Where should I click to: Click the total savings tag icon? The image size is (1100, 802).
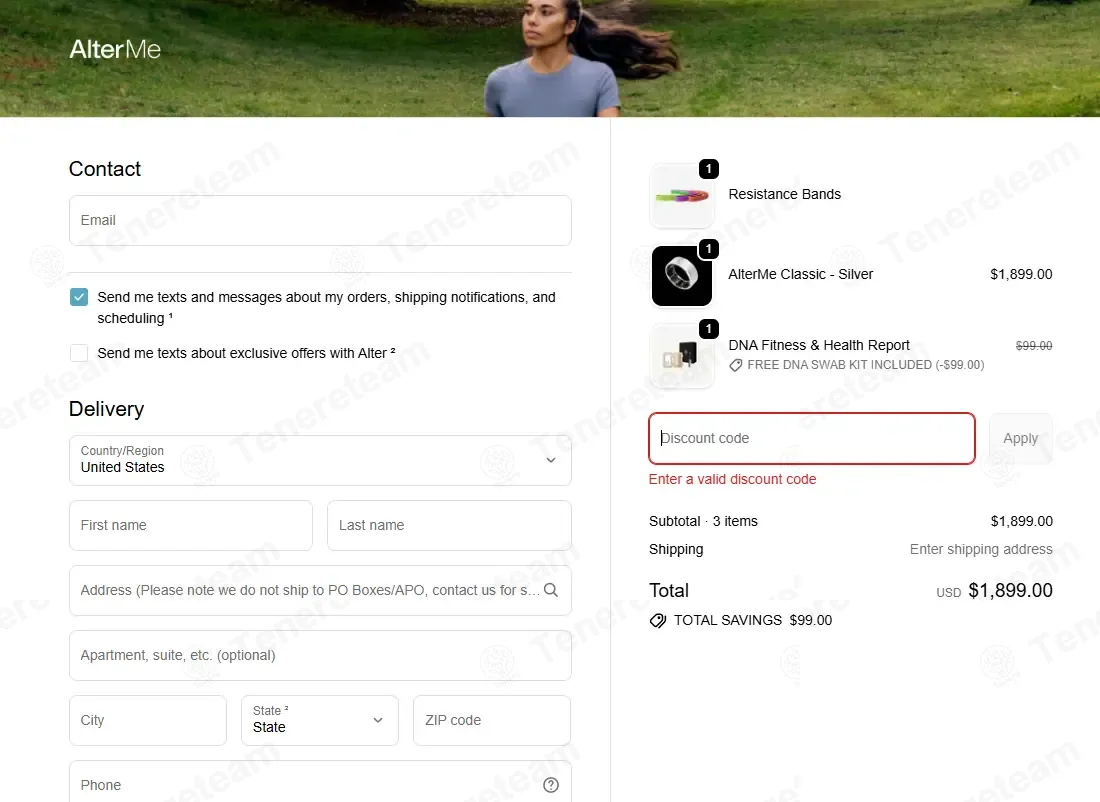tap(657, 620)
